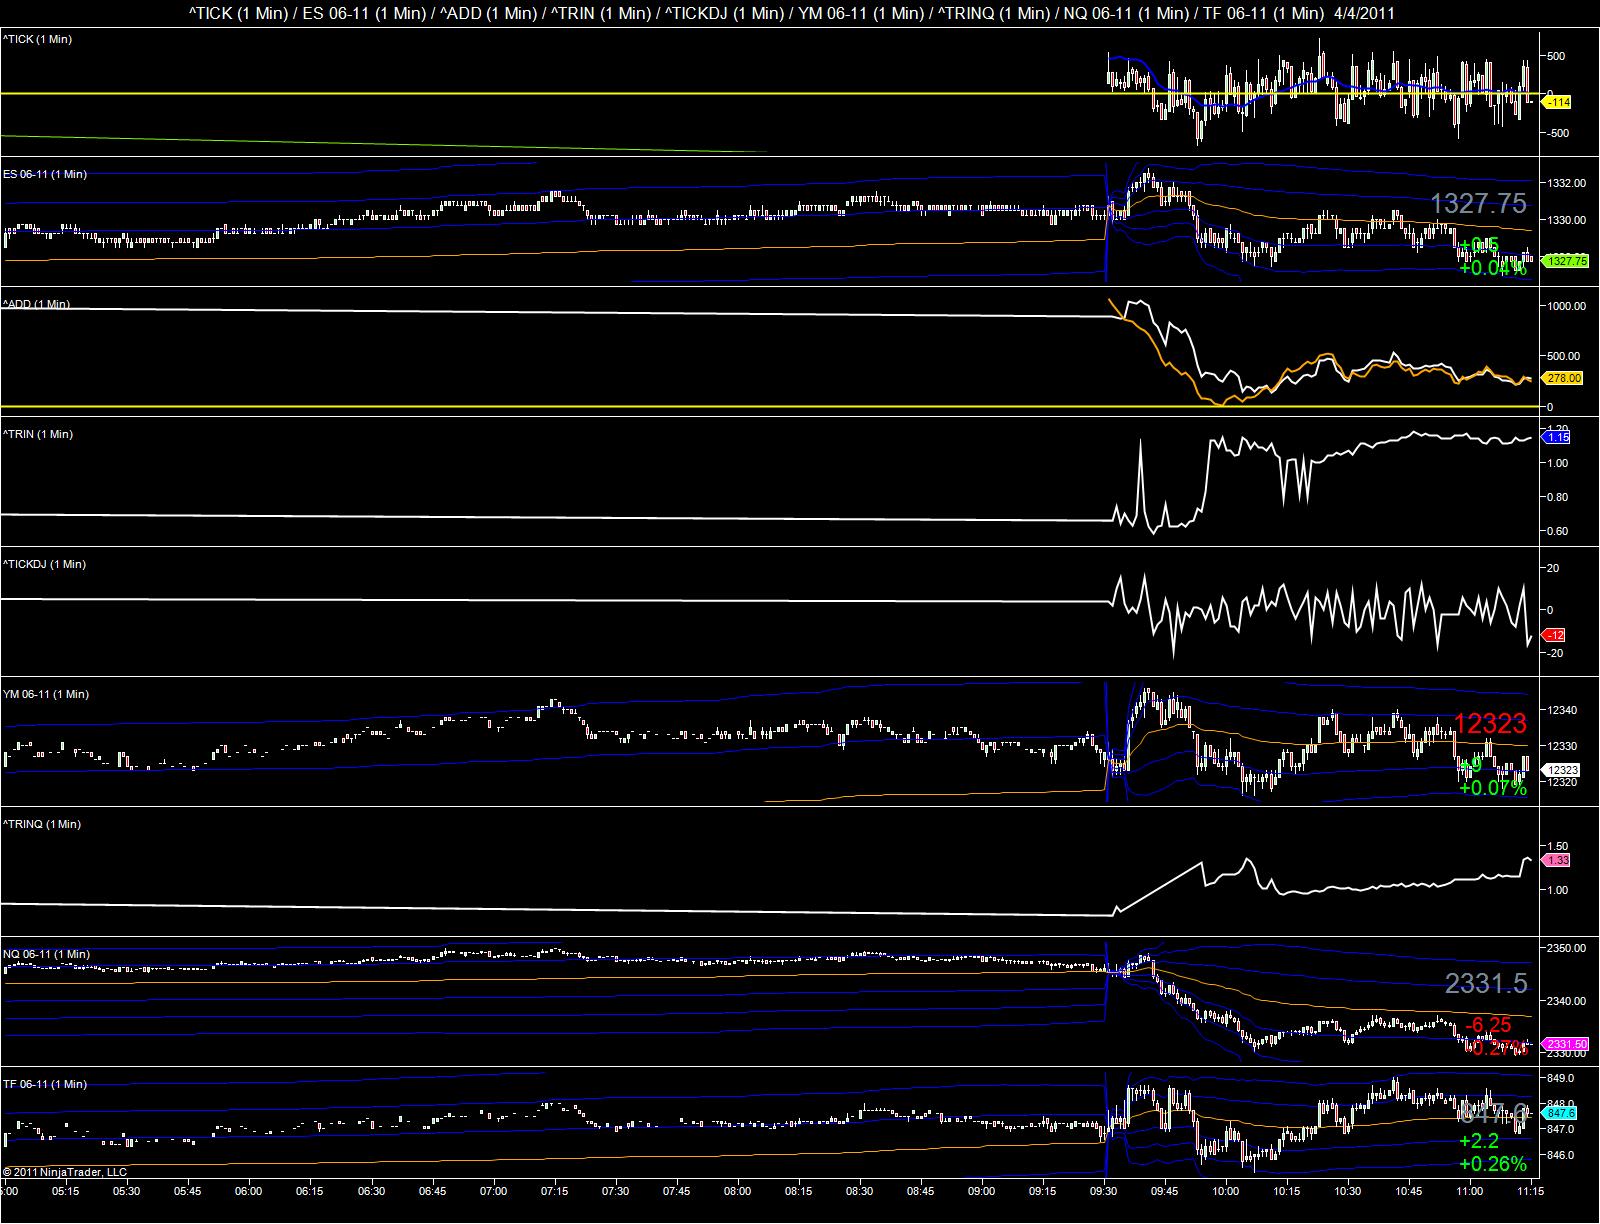The image size is (1600, 1224).
Task: Select the 10:45 time axis label
Action: [1409, 1191]
